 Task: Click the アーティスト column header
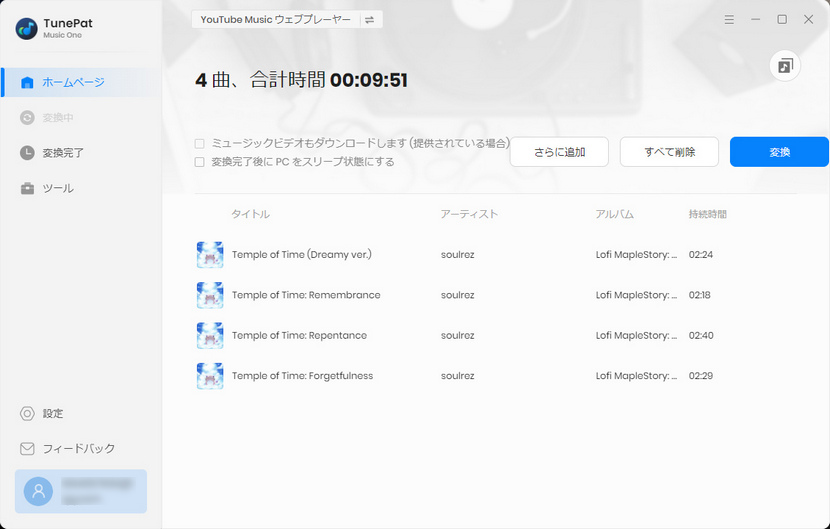click(x=469, y=214)
